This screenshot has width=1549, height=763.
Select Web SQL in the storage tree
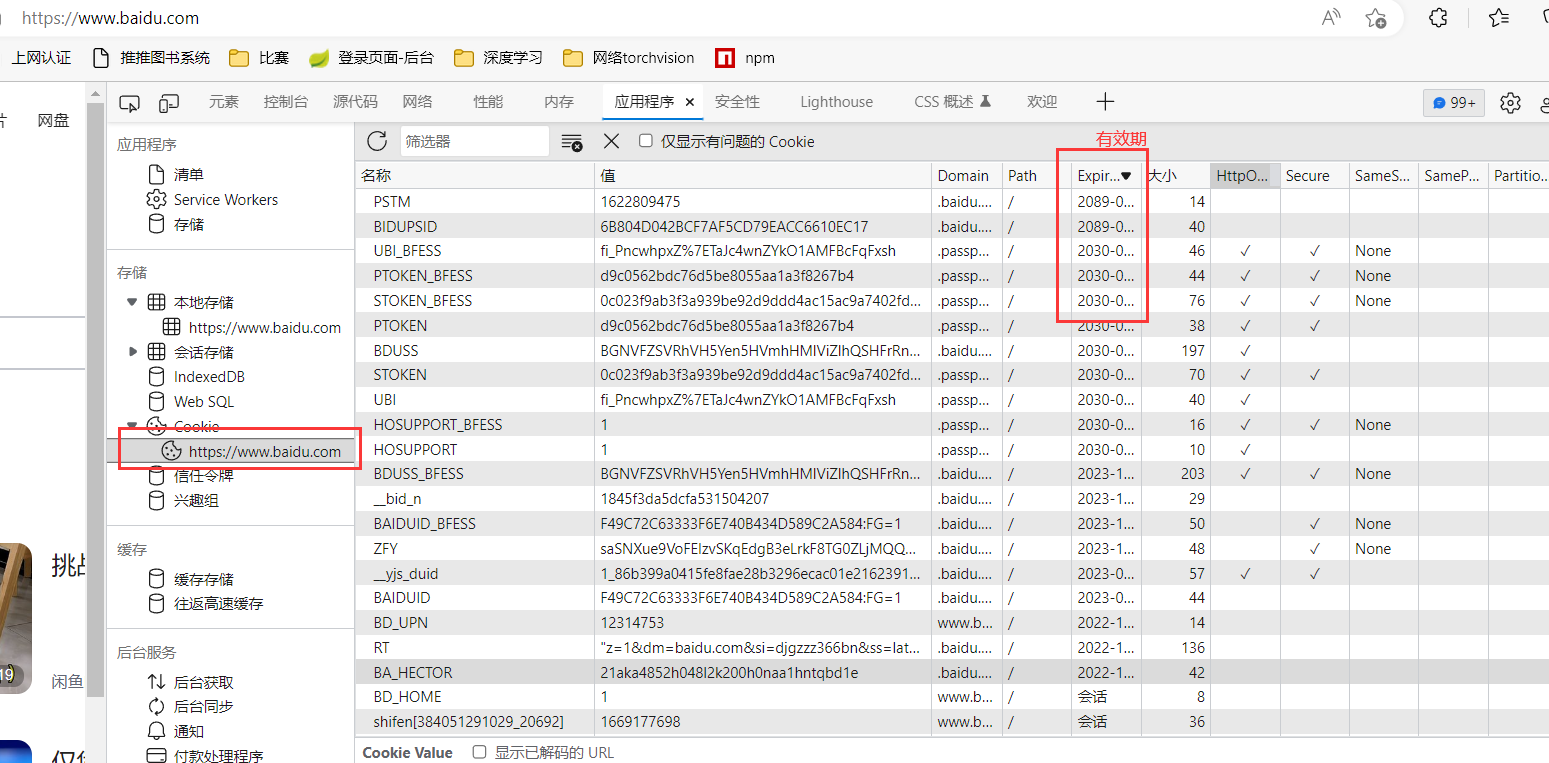[203, 401]
